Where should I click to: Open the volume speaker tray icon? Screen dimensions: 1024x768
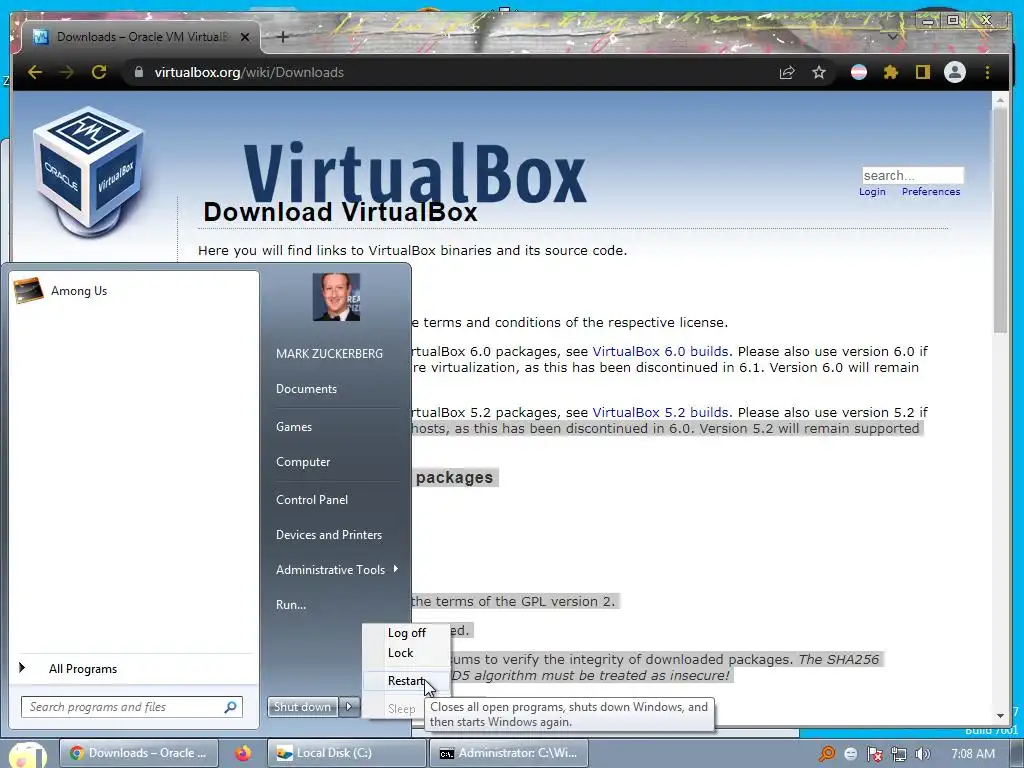pyautogui.click(x=923, y=754)
